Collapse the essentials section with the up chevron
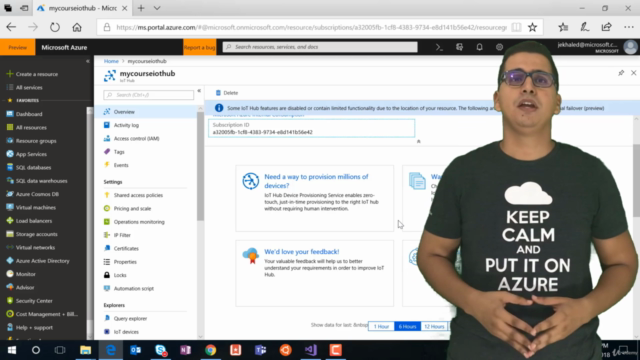Viewport: 640px width, 360px height. 418,141
